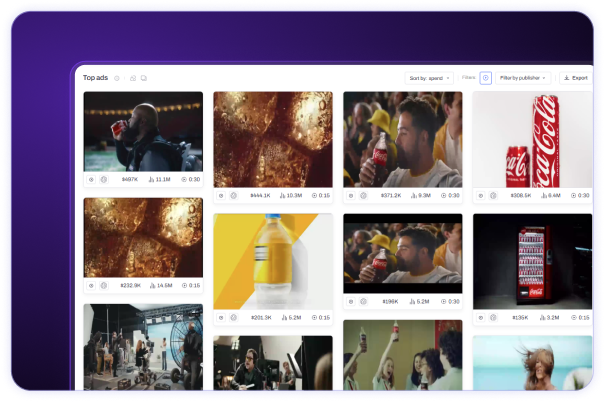Screen dimensions: 605x402
Task: Click the spend value $135K
Action: pyautogui.click(x=520, y=318)
